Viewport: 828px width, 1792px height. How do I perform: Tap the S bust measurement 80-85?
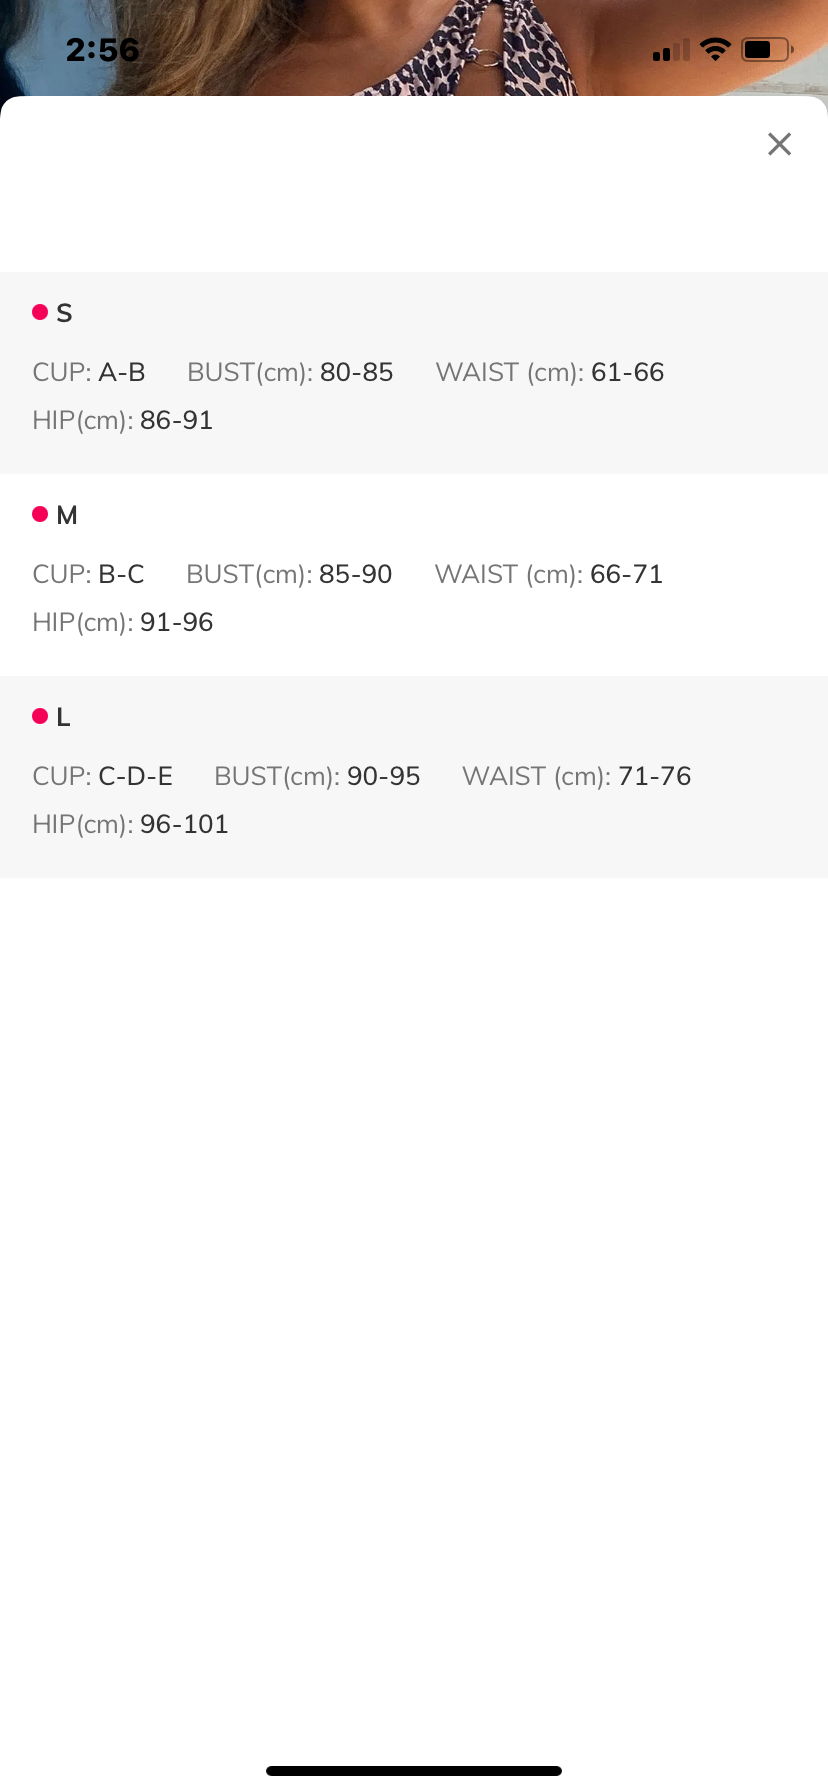click(x=356, y=372)
